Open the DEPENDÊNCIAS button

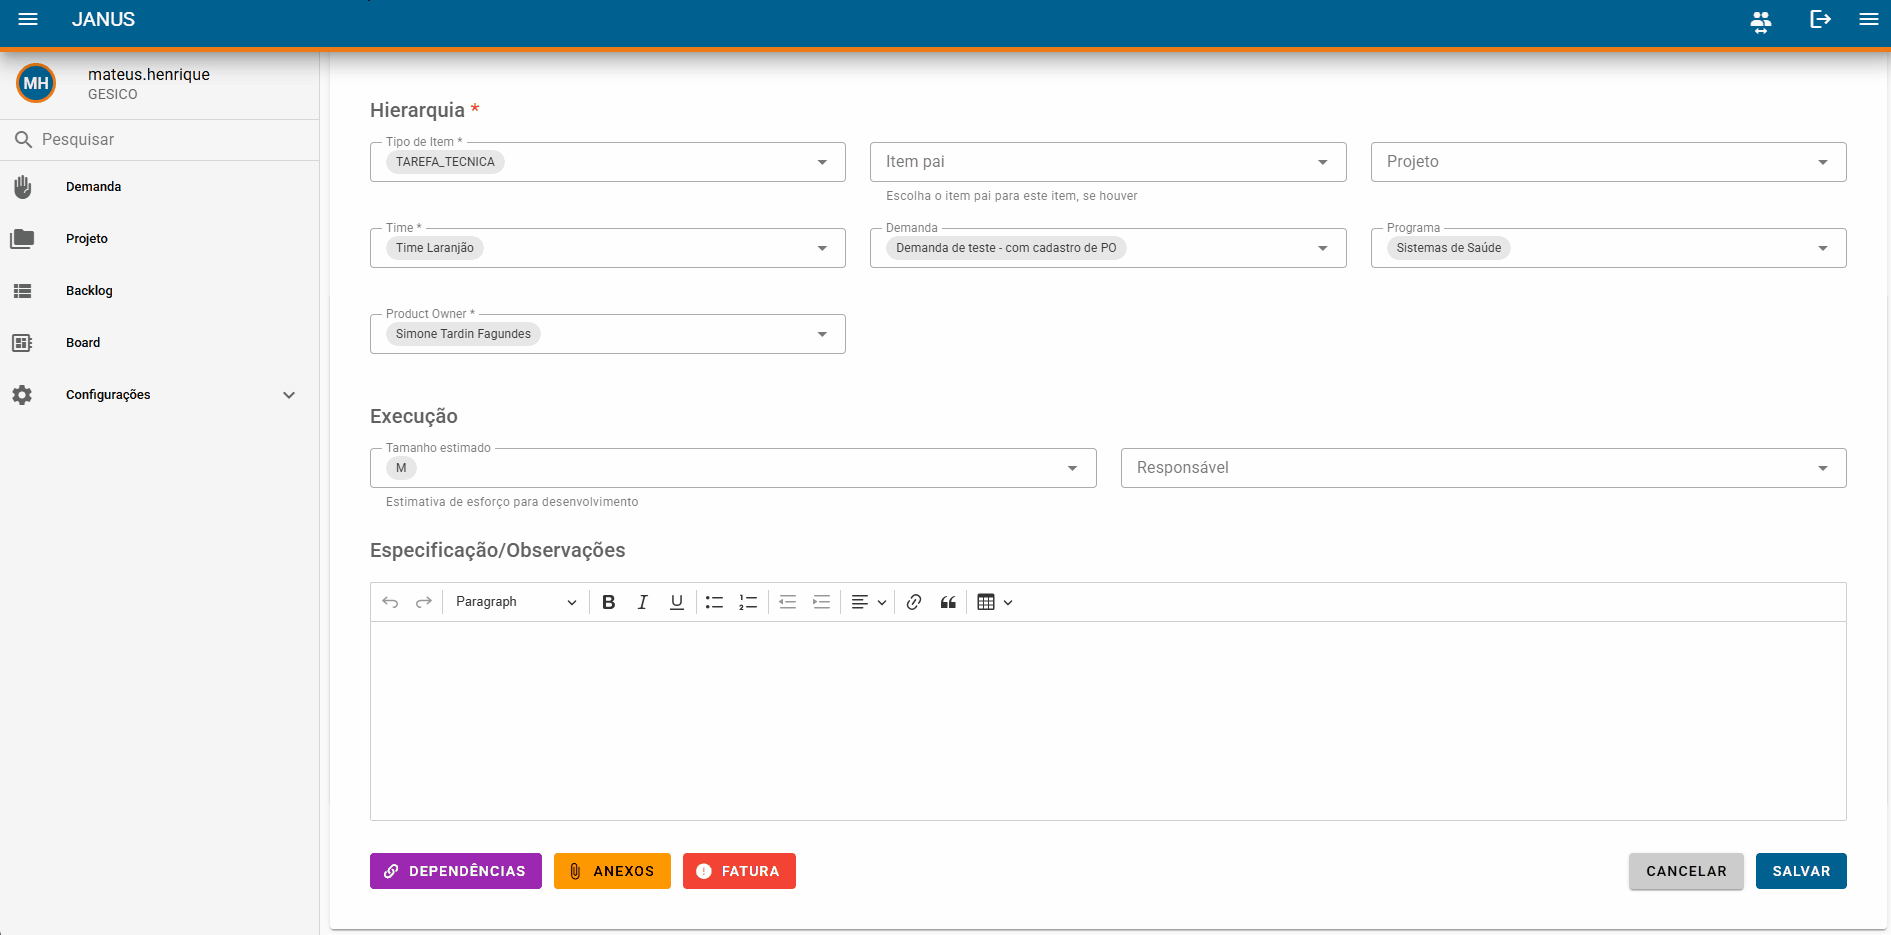click(x=456, y=871)
